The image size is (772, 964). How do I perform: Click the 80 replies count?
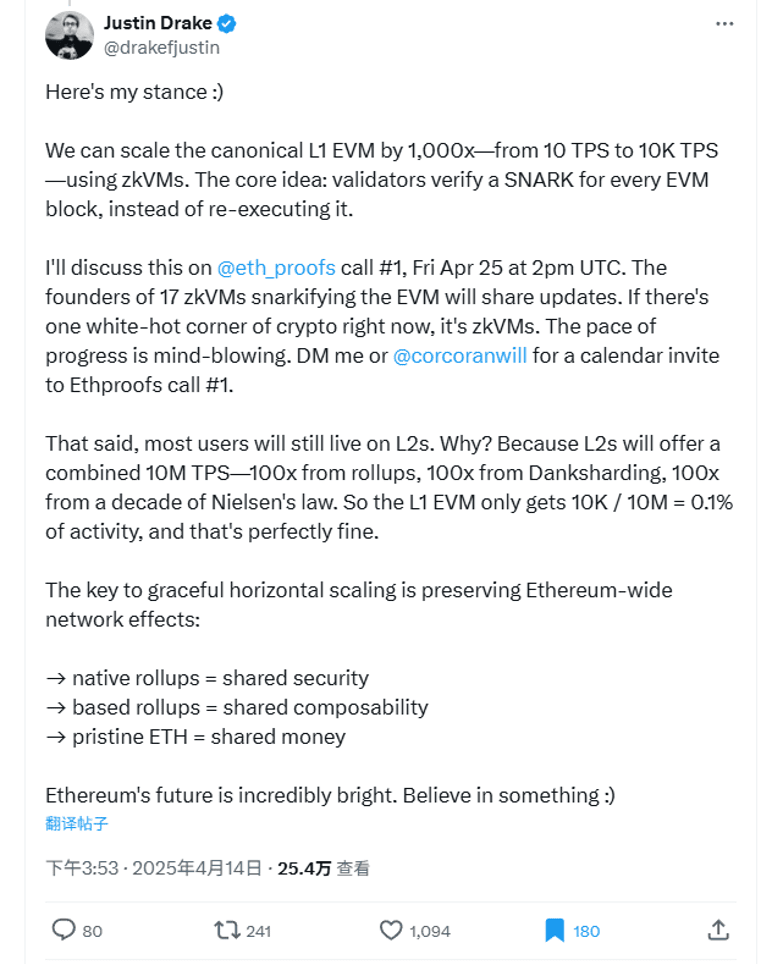tap(92, 931)
